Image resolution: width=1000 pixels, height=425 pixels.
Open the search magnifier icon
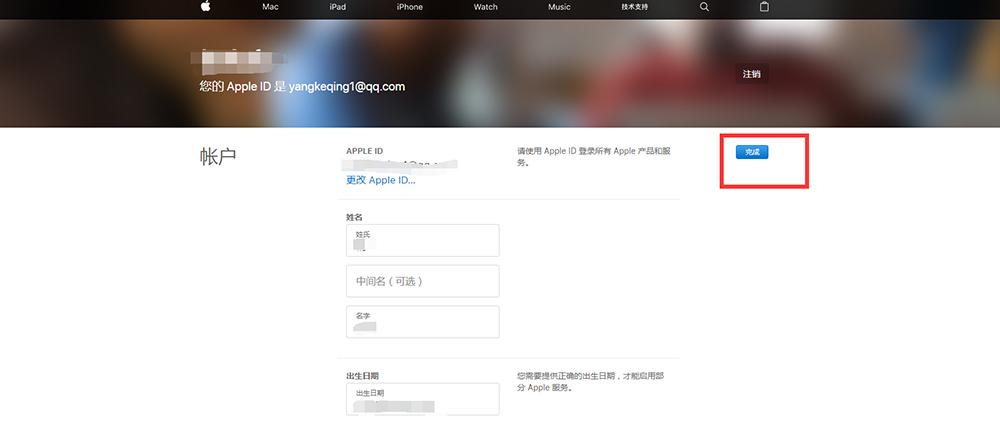(704, 7)
